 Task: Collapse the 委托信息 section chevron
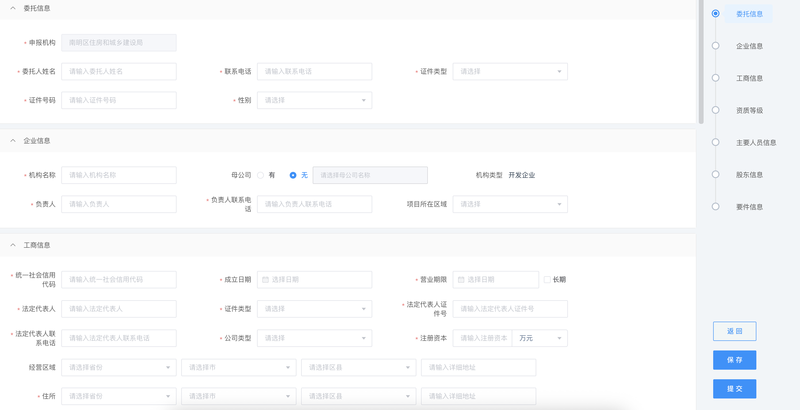[12, 8]
